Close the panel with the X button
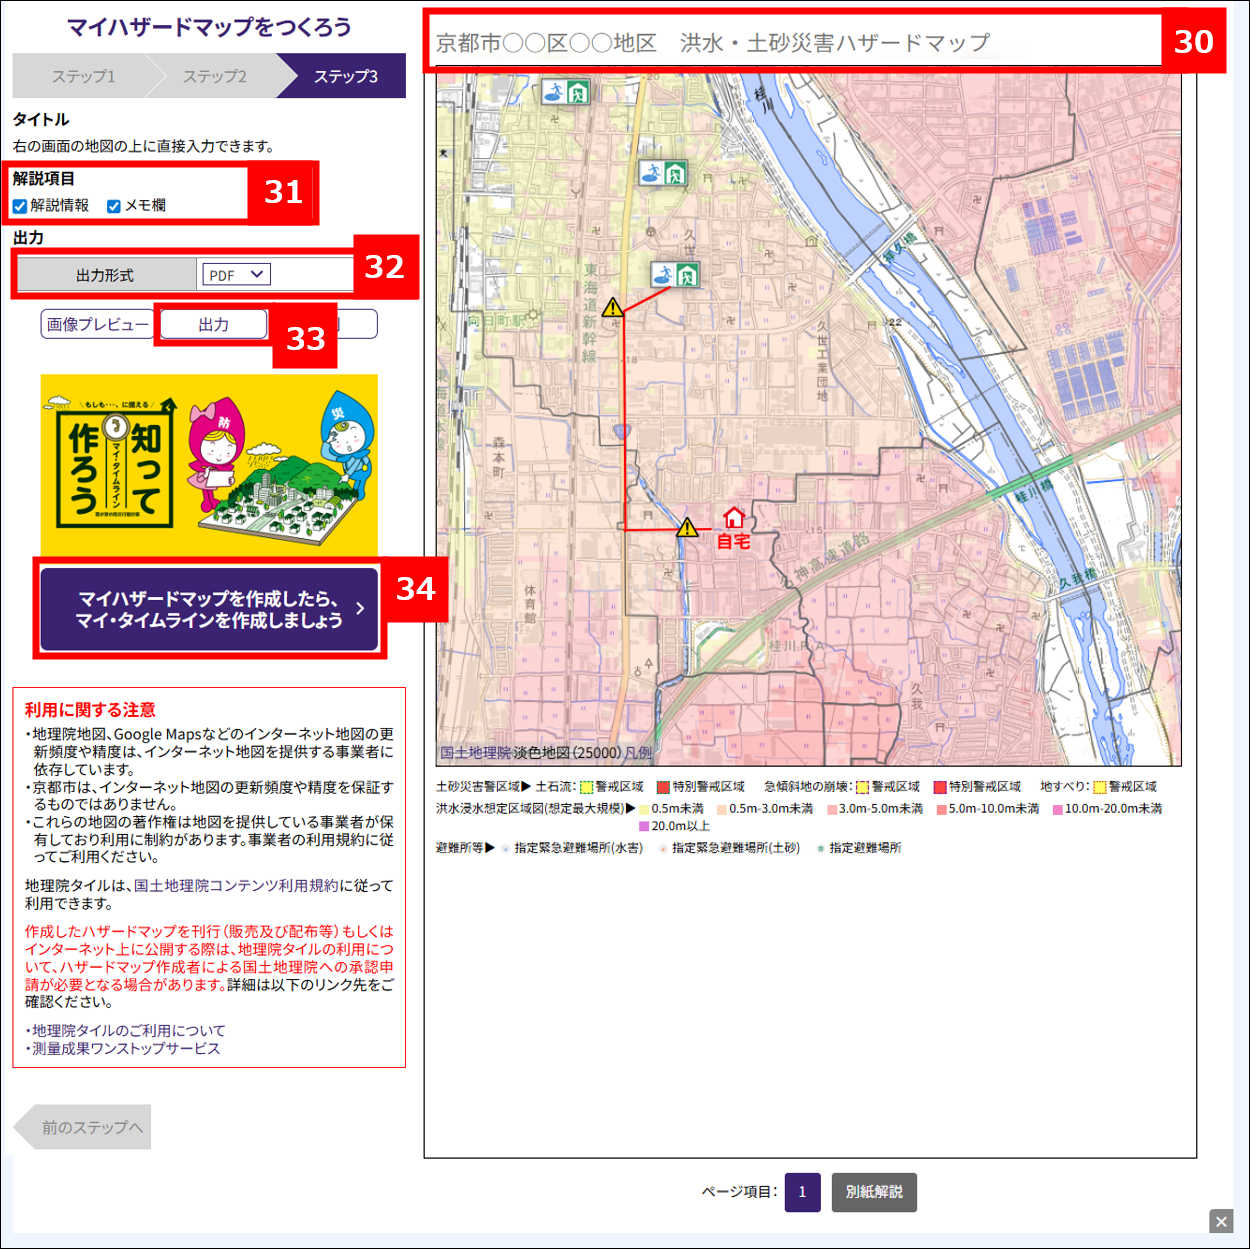Image resolution: width=1250 pixels, height=1249 pixels. 1221,1221
